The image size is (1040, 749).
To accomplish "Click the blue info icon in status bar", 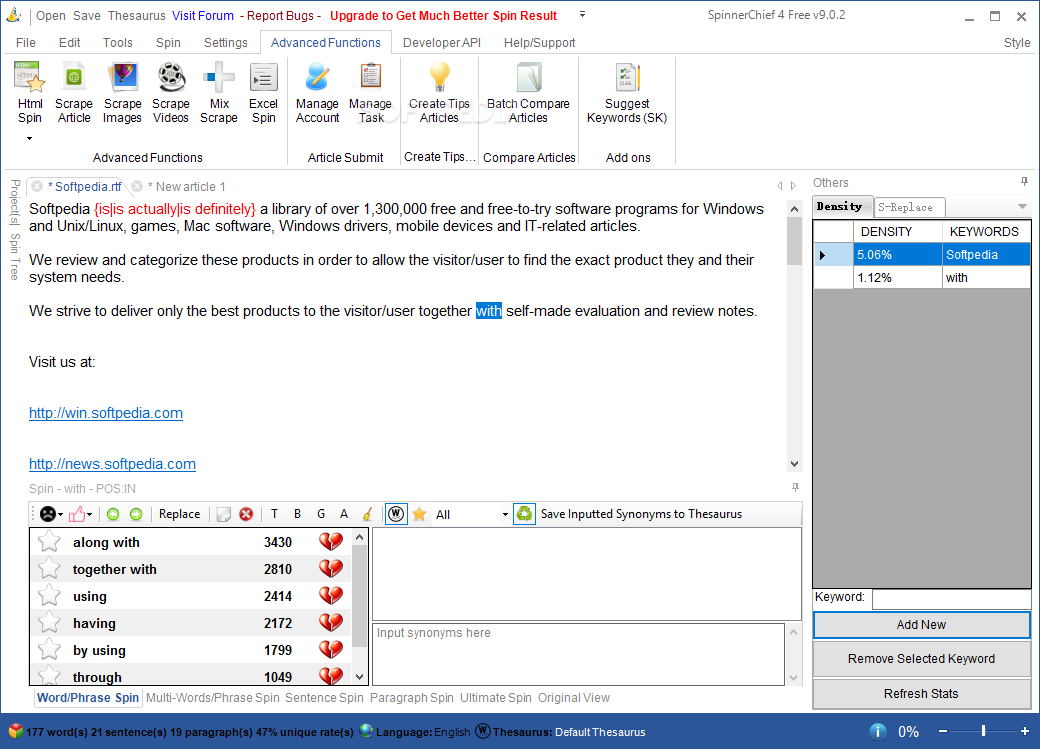I will coord(878,731).
